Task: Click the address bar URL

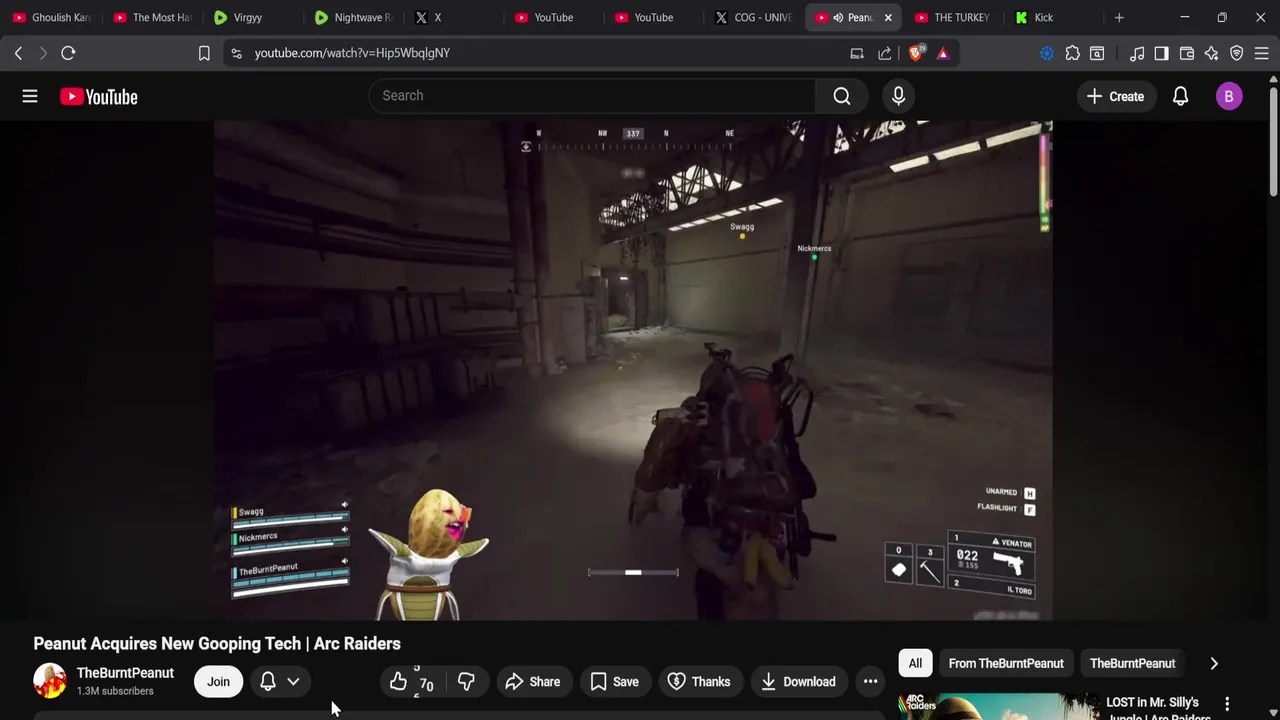Action: click(352, 53)
